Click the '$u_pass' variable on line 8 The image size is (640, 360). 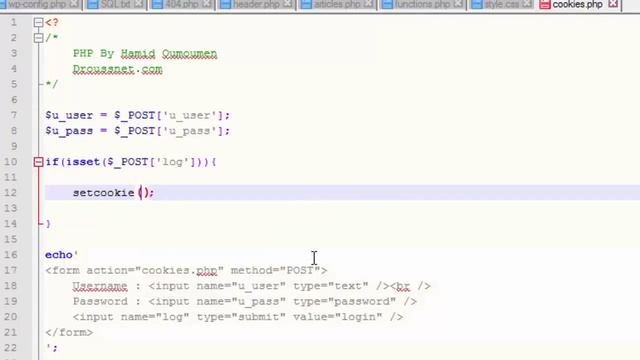(x=69, y=131)
